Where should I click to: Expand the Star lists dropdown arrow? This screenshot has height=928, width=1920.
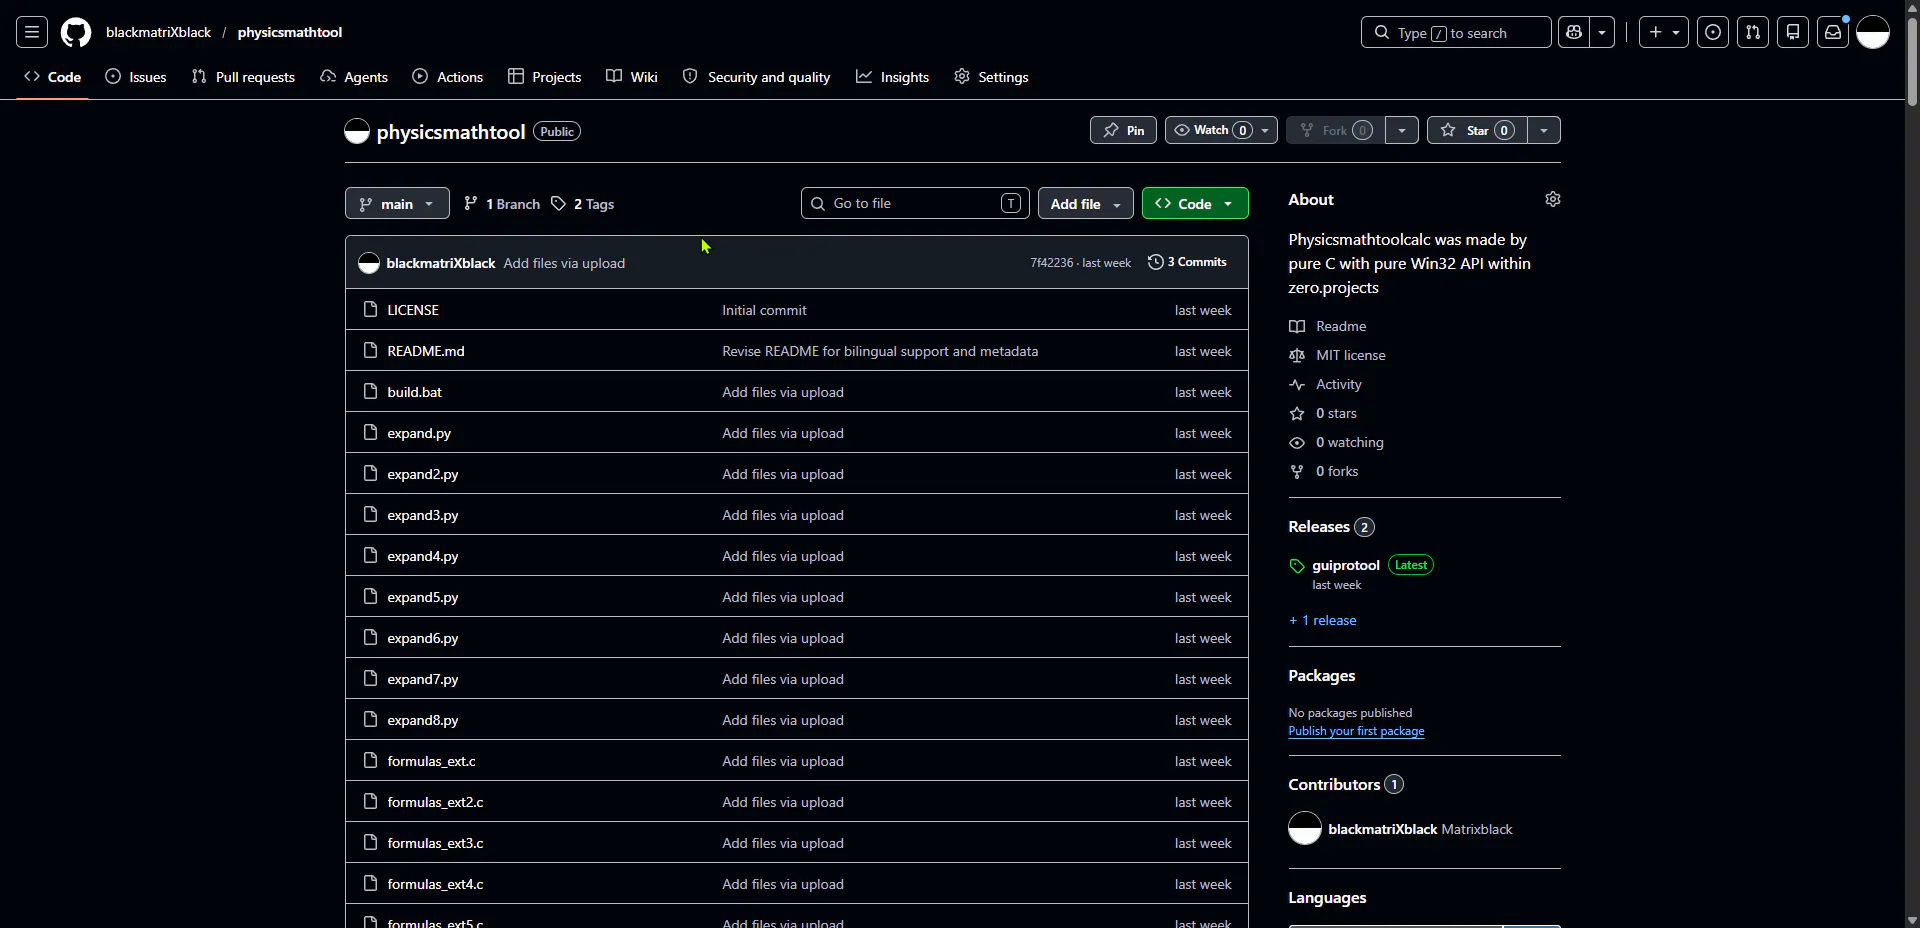coord(1544,130)
